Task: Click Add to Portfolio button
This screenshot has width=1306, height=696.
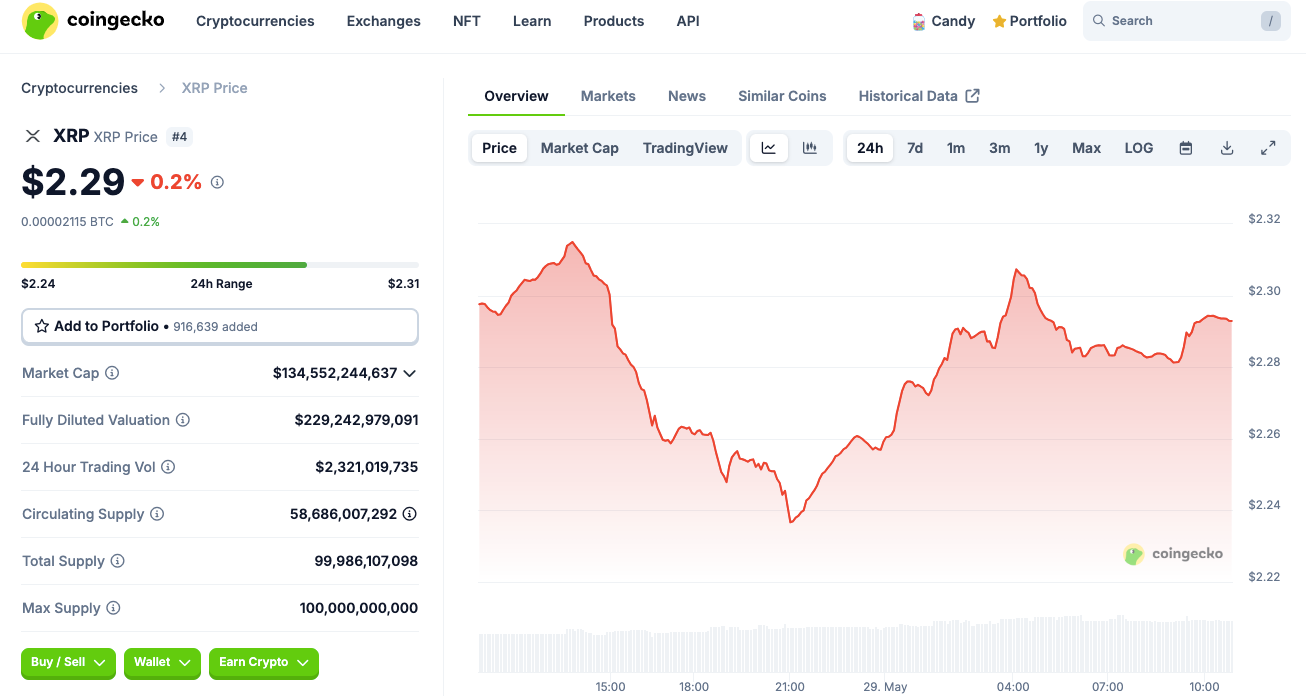Action: click(220, 326)
